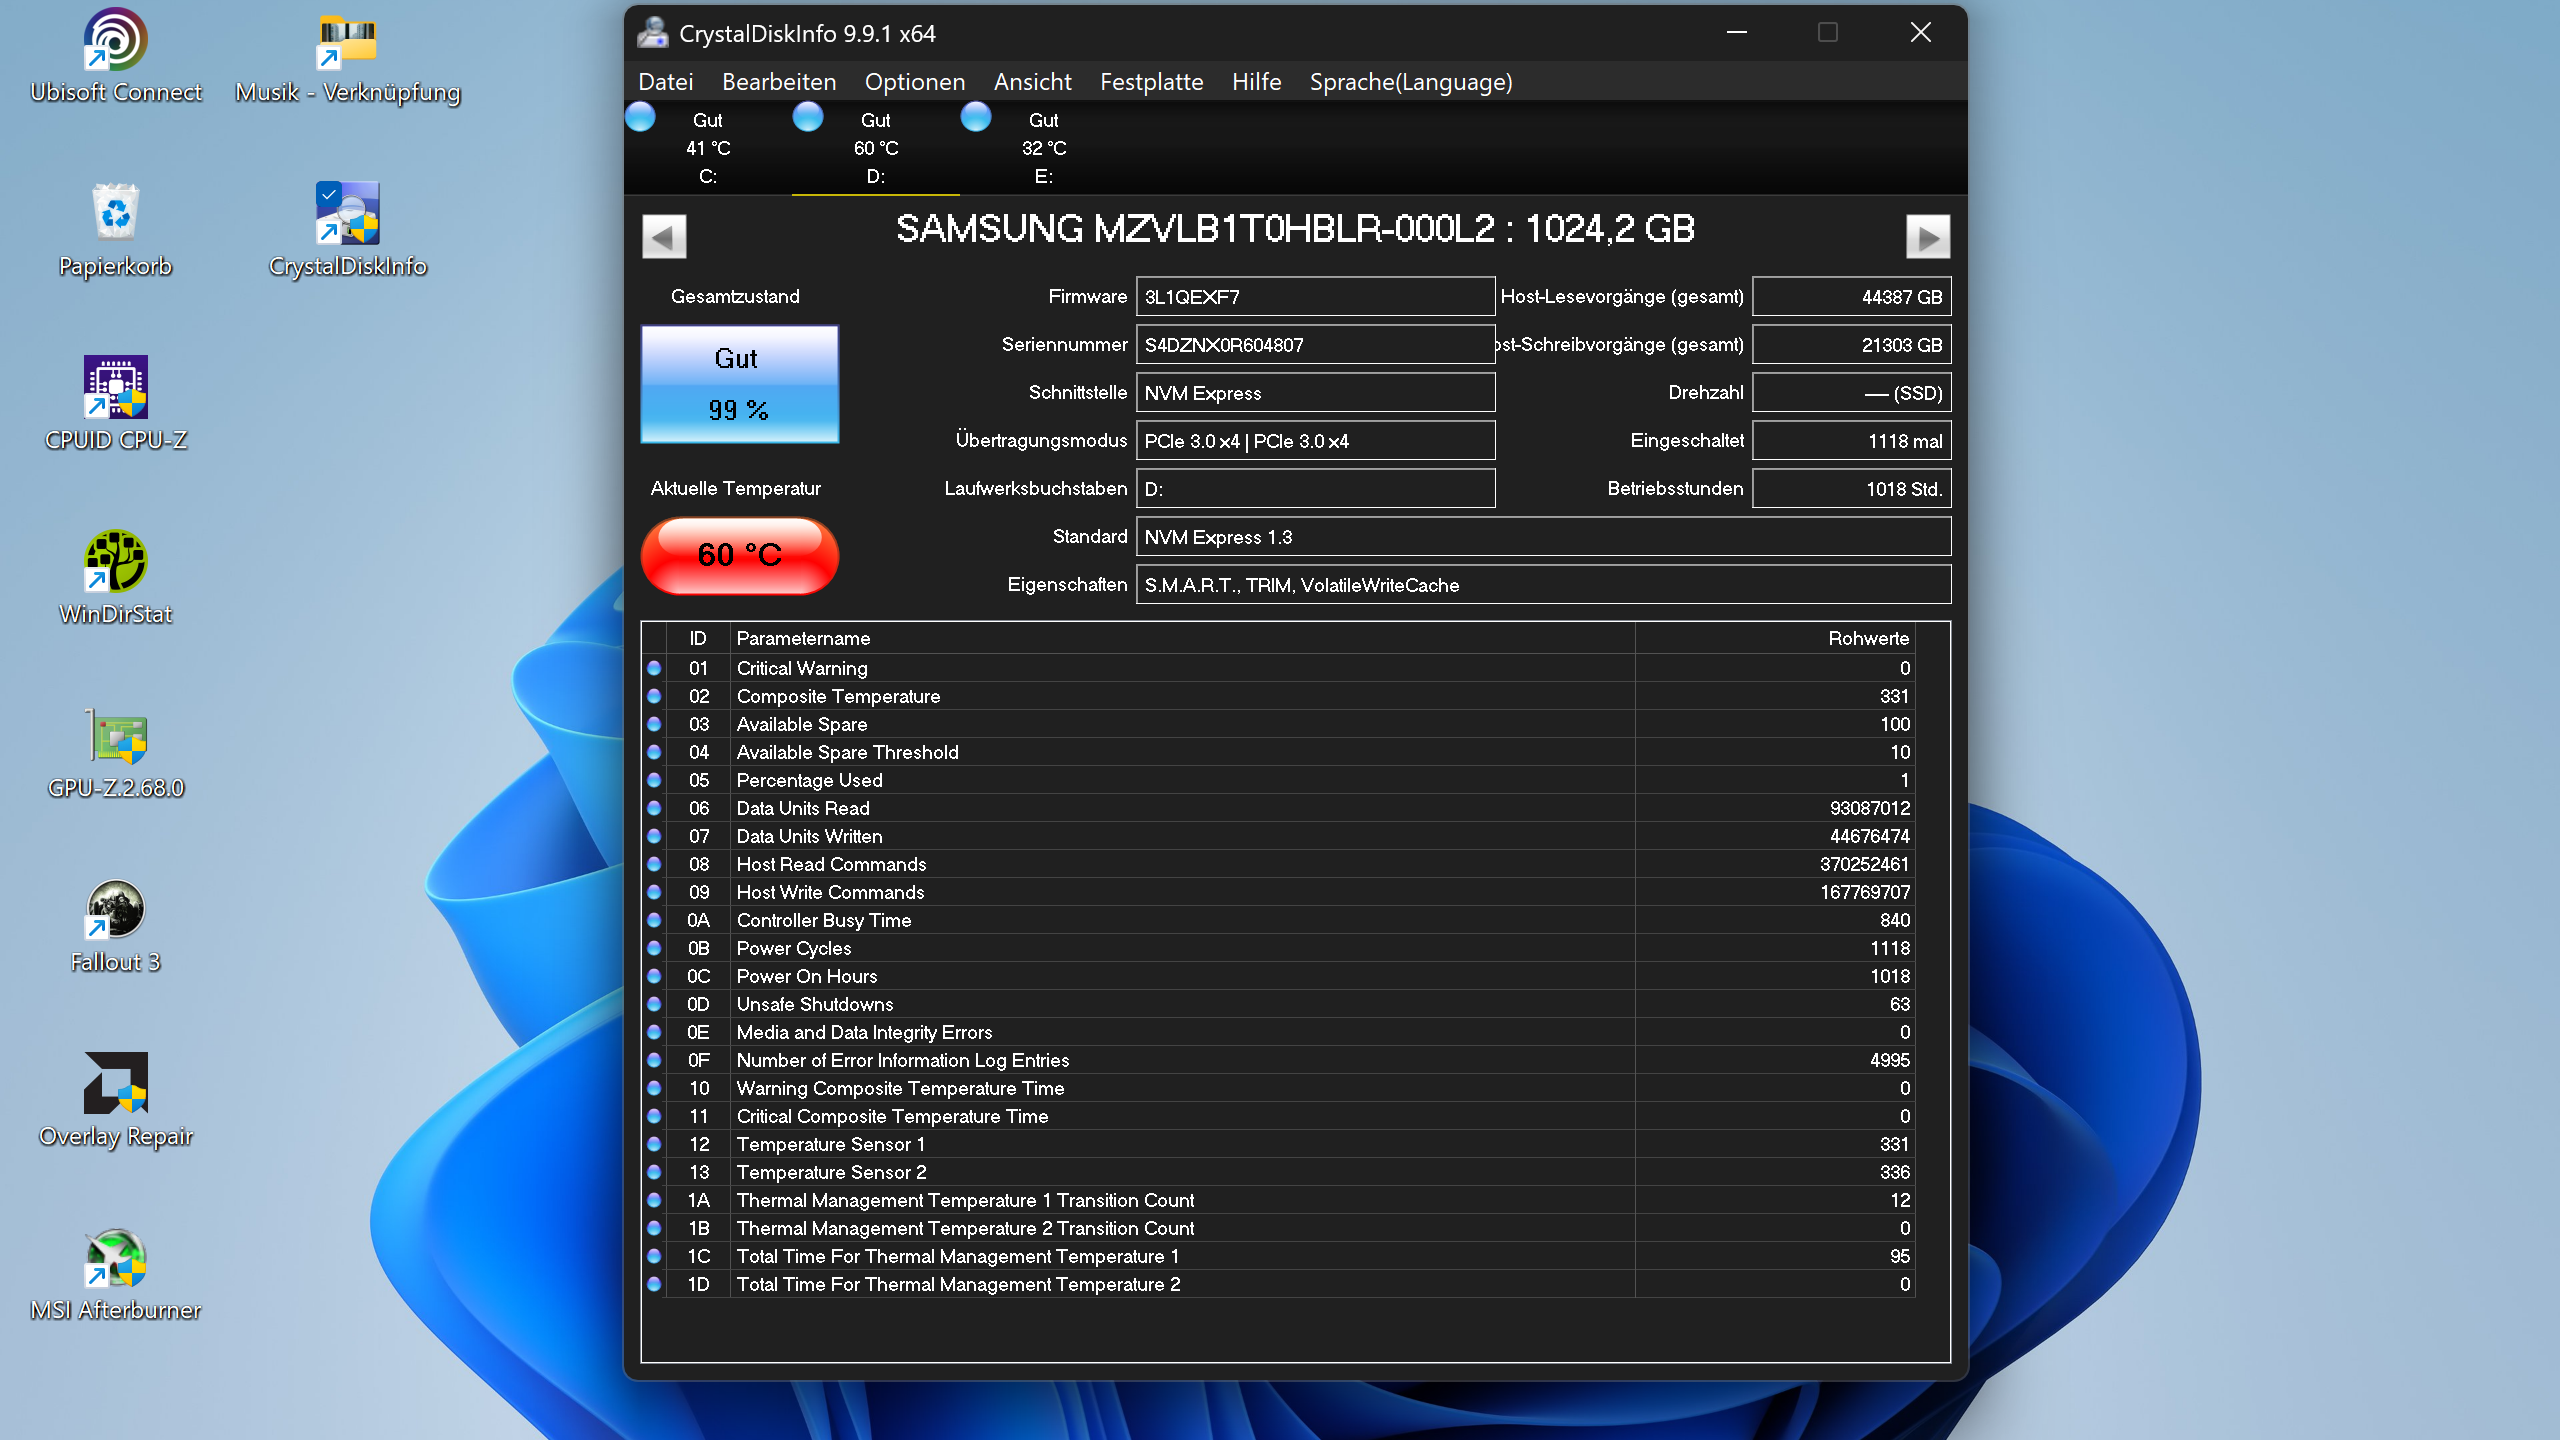Select the Power On Hours row
The image size is (2560, 1440).
(1279, 976)
